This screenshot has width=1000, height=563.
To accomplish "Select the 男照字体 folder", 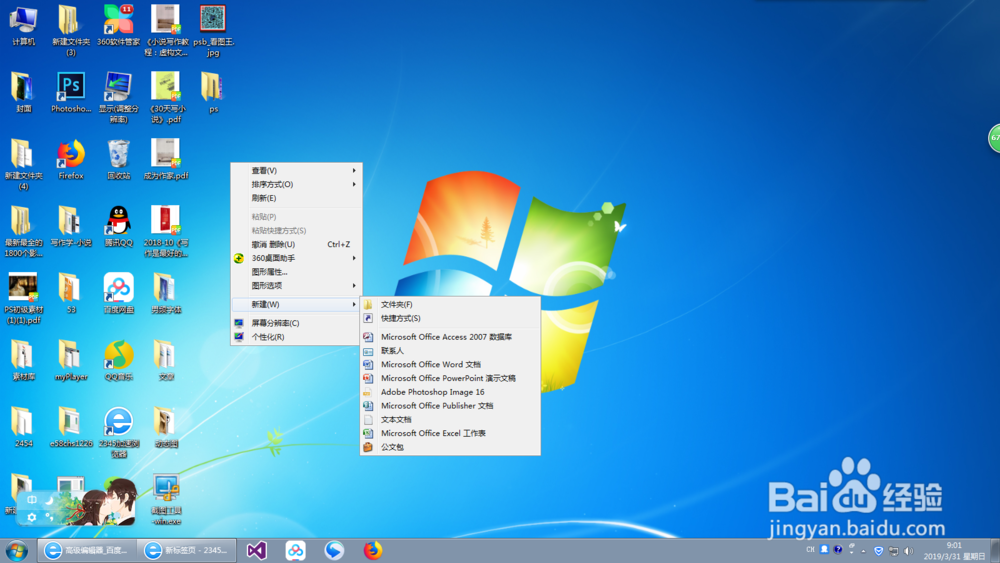I will 166,294.
